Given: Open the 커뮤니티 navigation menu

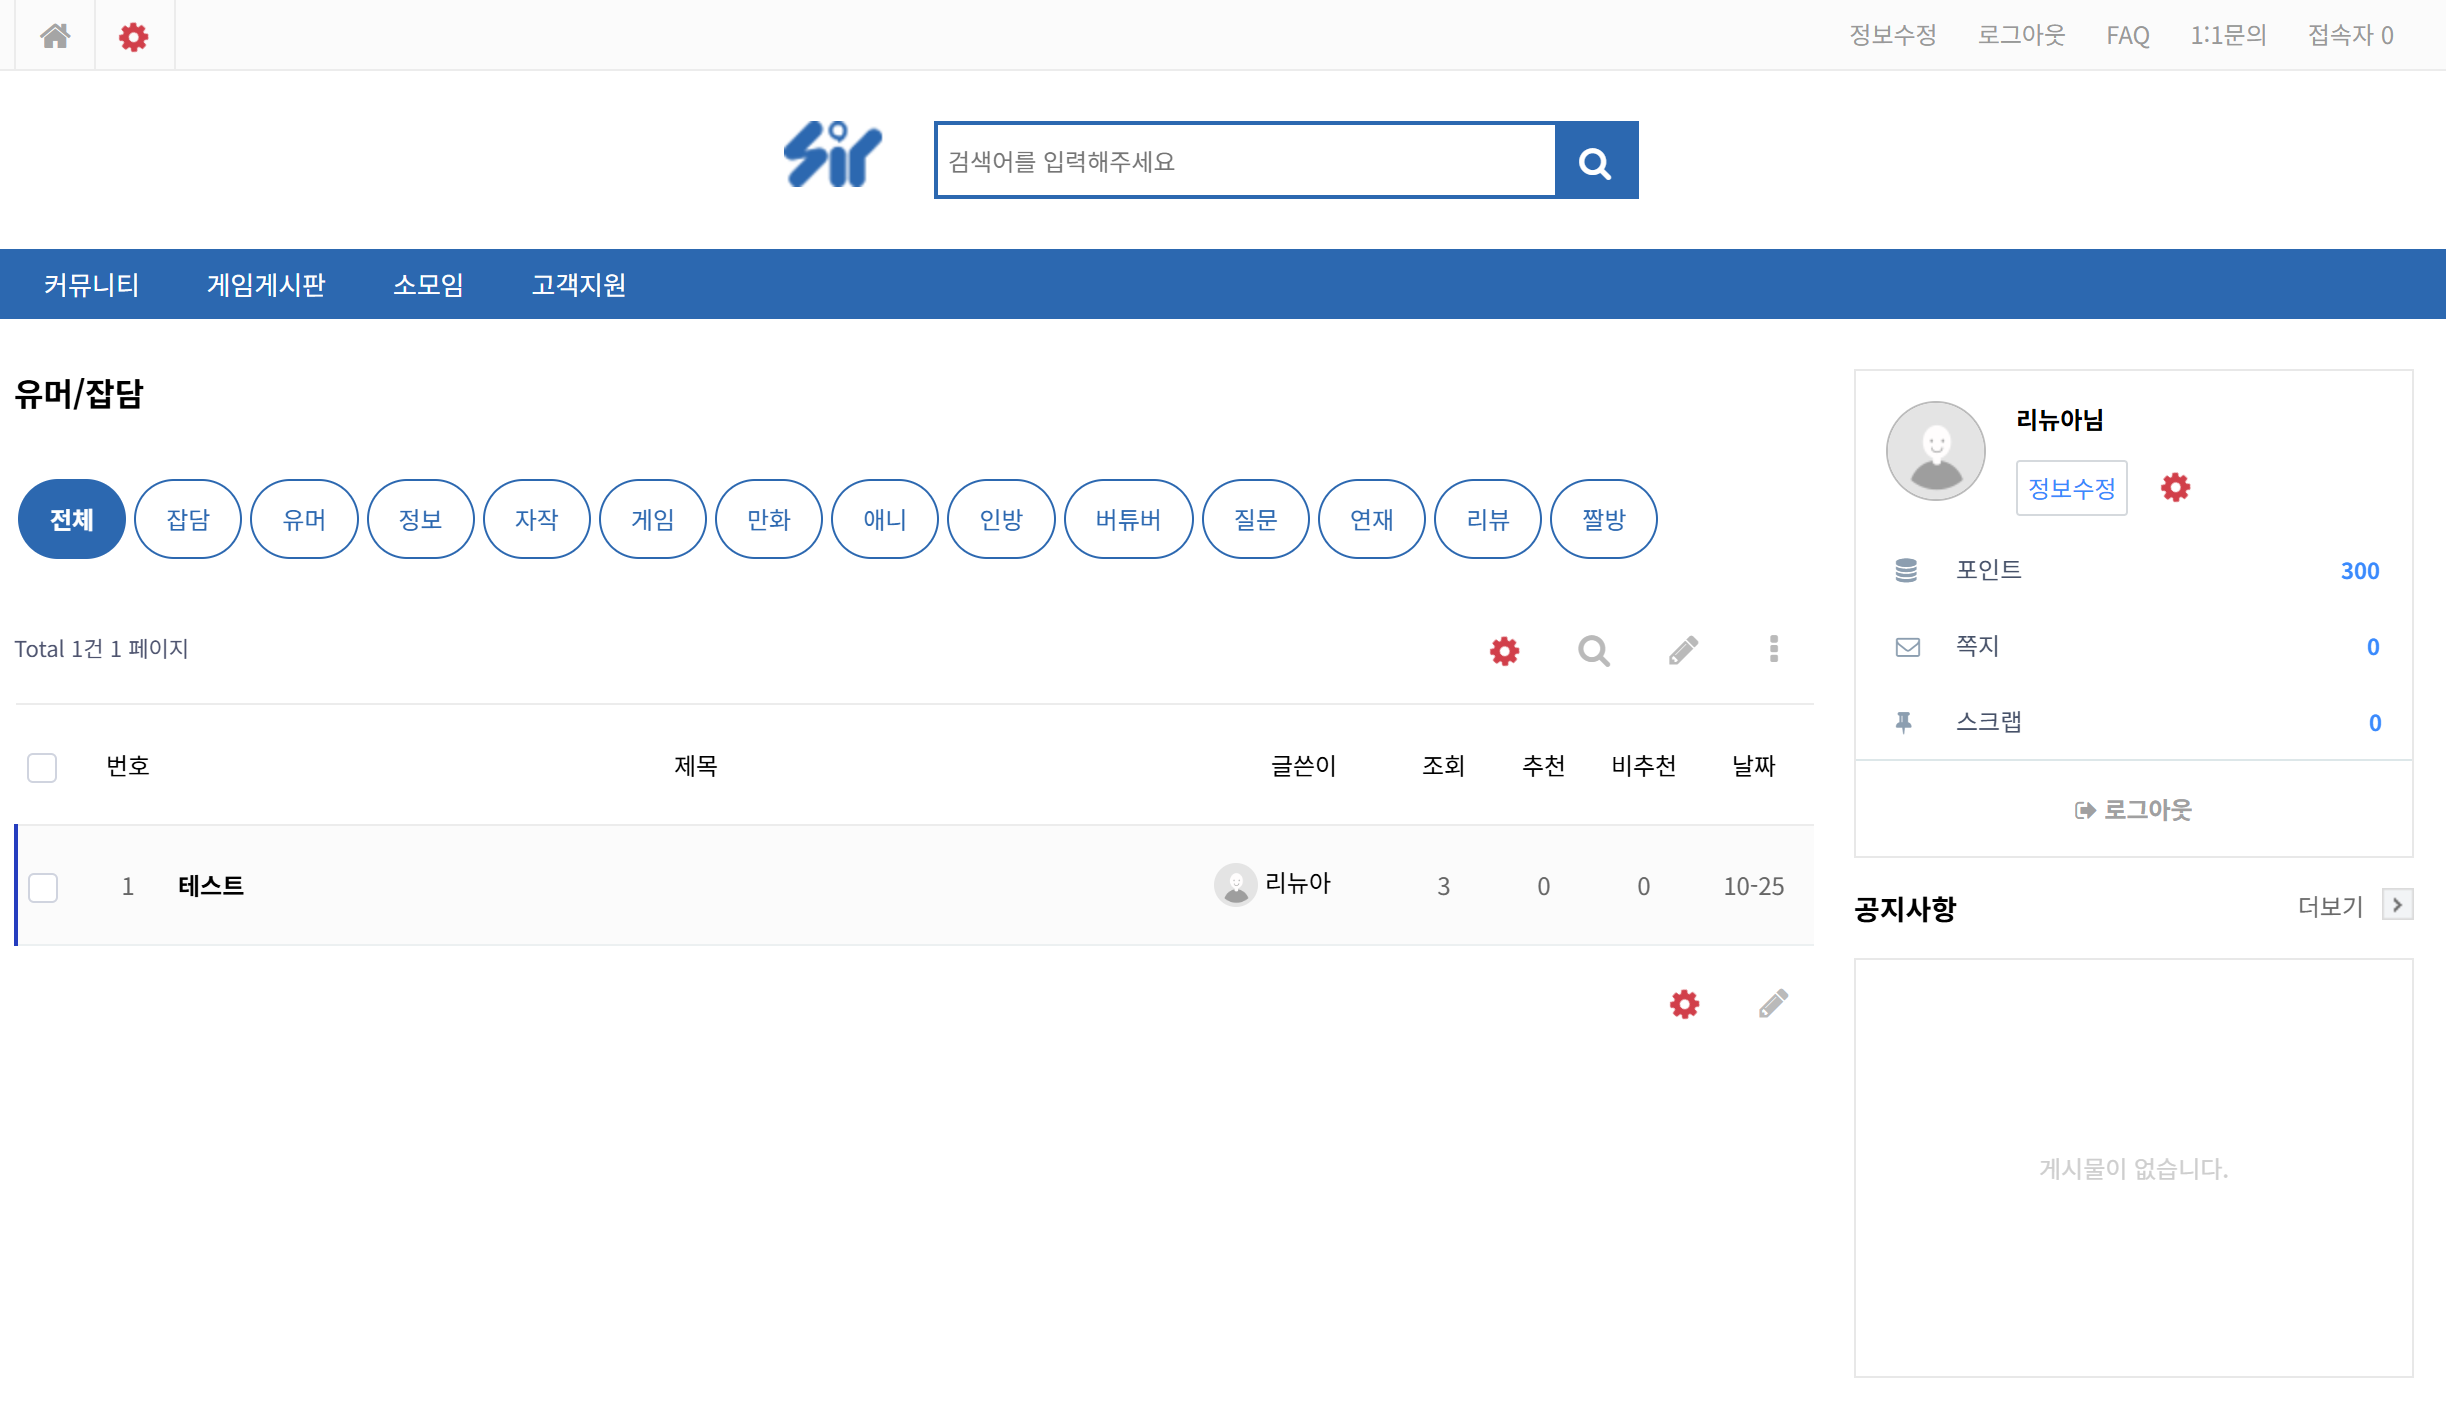Looking at the screenshot, I should click(x=91, y=285).
